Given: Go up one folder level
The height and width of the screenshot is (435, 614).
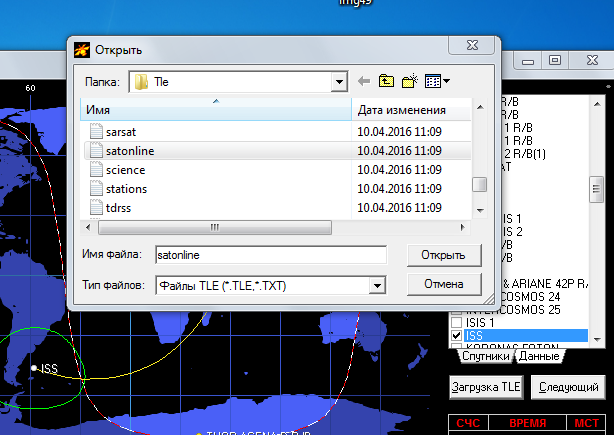Looking at the screenshot, I should pos(386,81).
